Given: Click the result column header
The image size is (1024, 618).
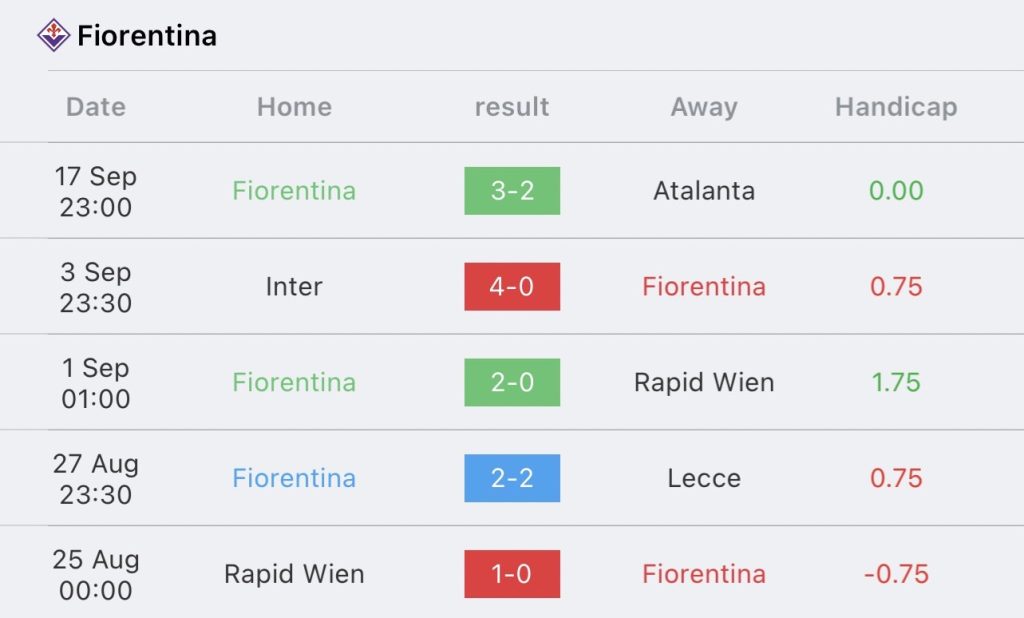Looking at the screenshot, I should pyautogui.click(x=512, y=107).
